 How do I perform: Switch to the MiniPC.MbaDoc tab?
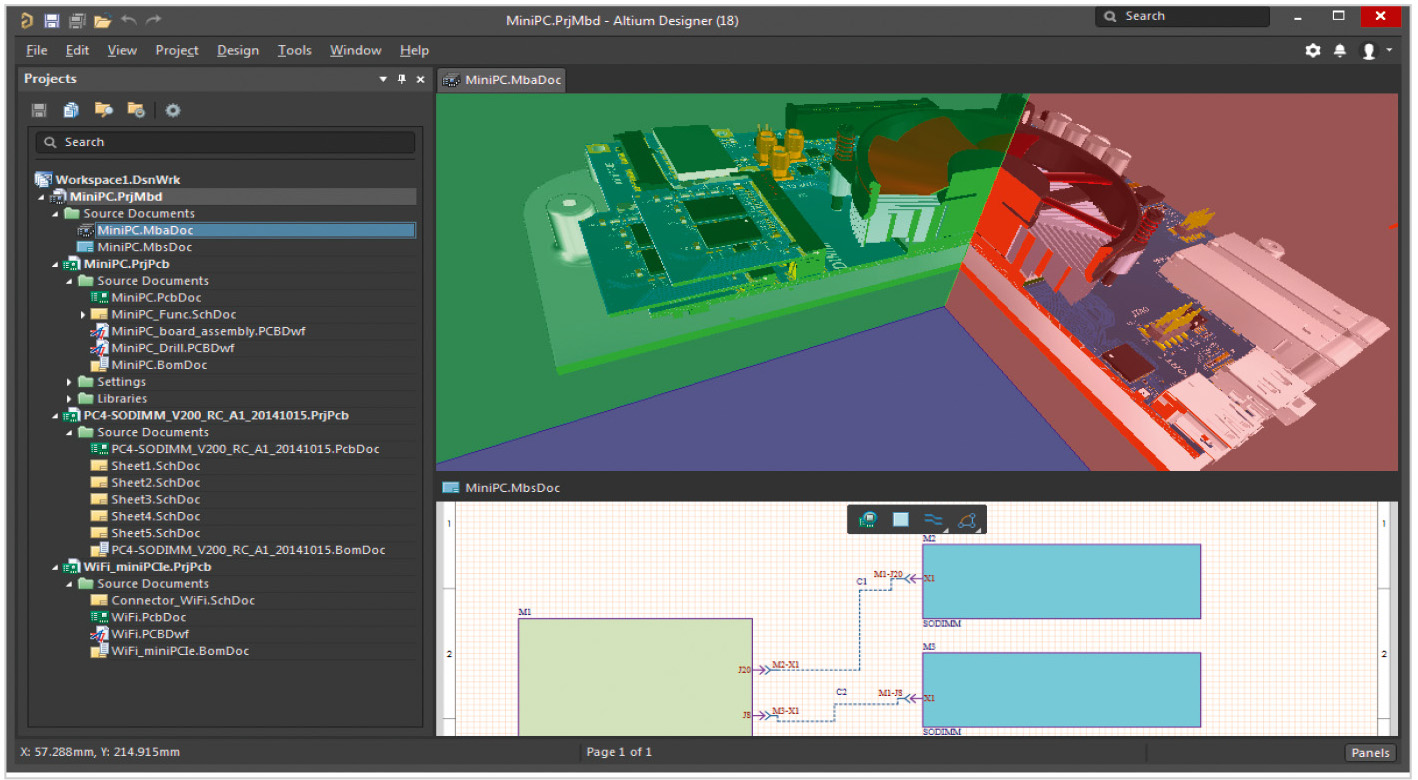[x=502, y=80]
